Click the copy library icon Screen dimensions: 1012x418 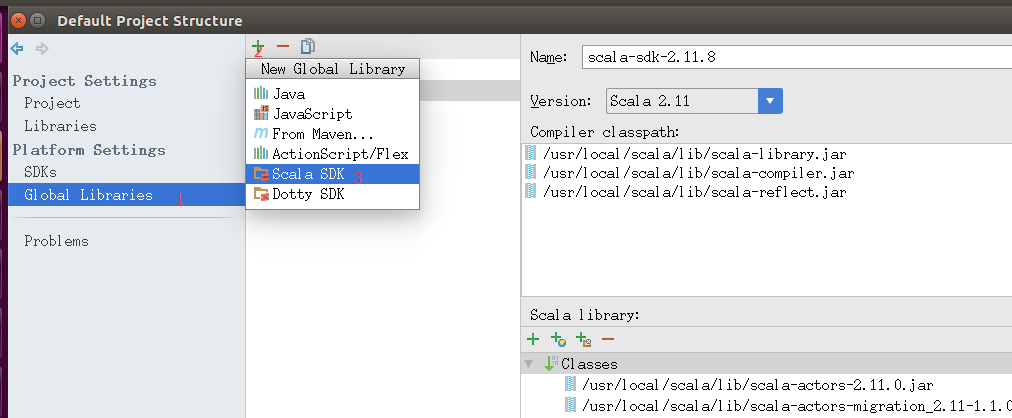[308, 46]
